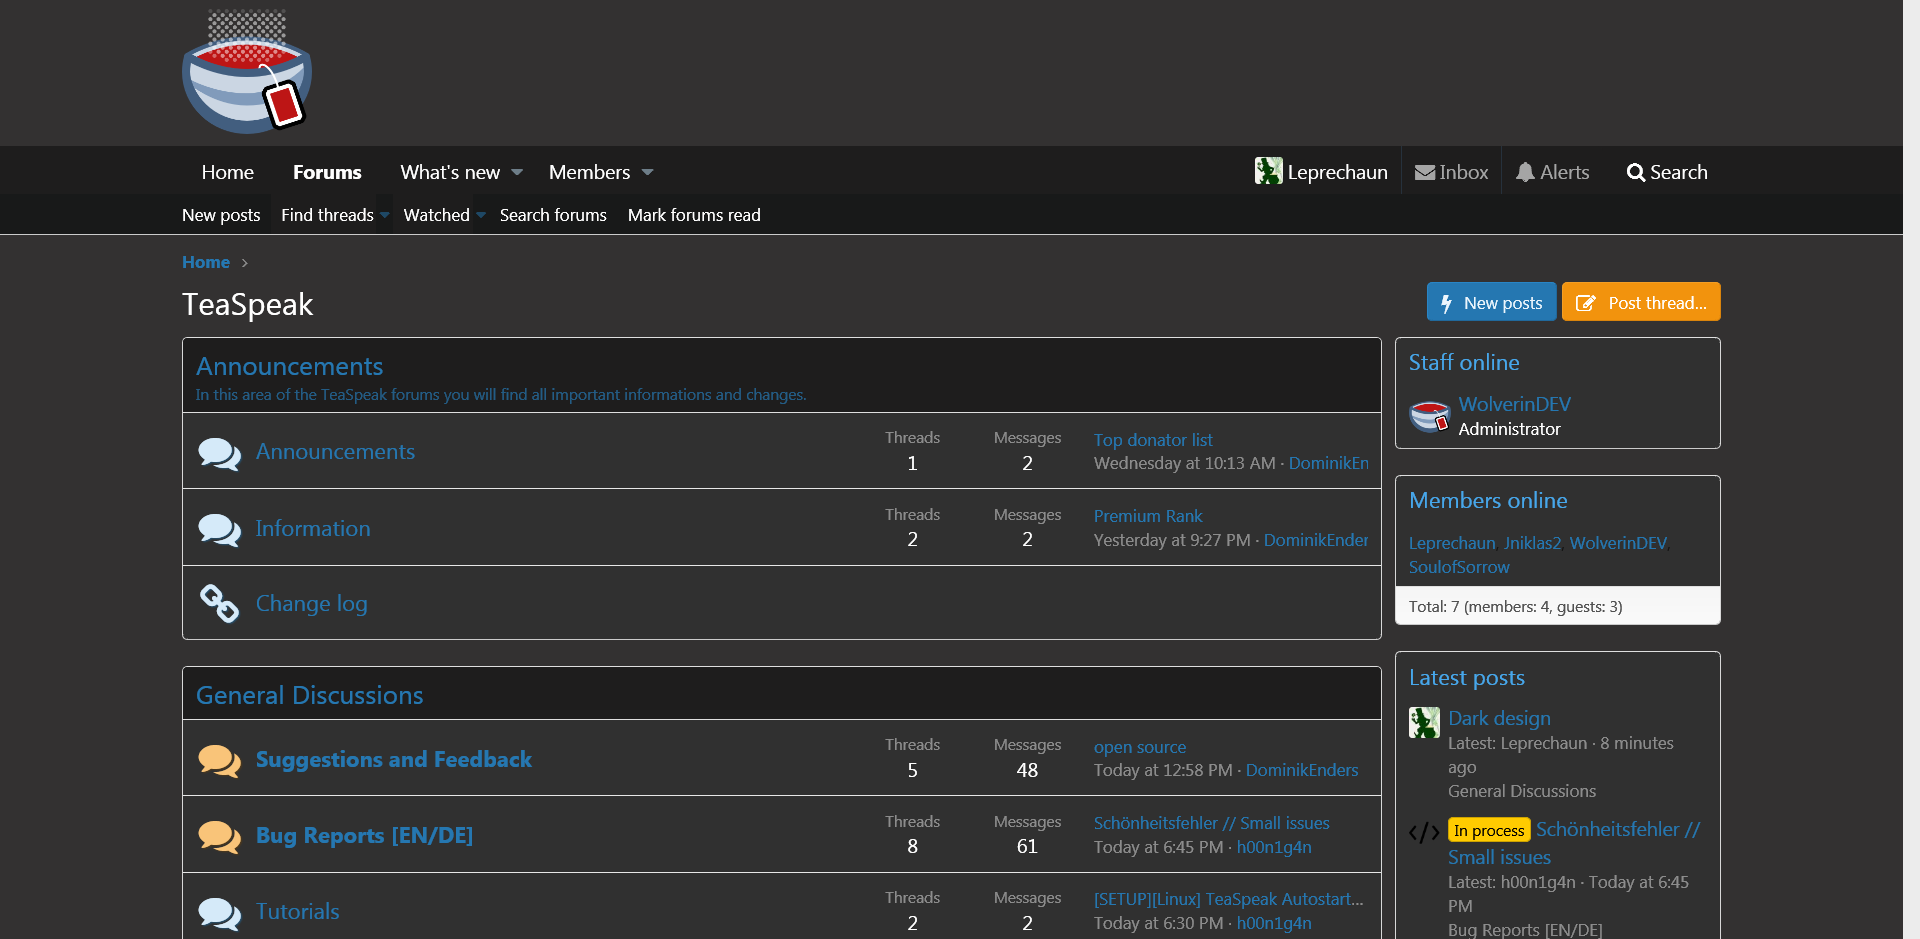Select Search forums in the sub-navigation
1920x939 pixels.
(x=553, y=215)
